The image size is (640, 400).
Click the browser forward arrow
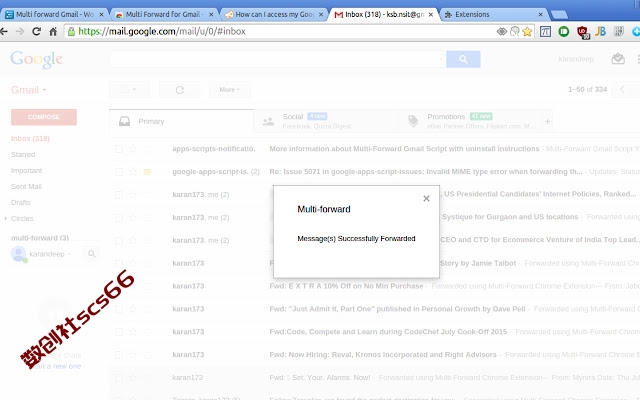20,31
